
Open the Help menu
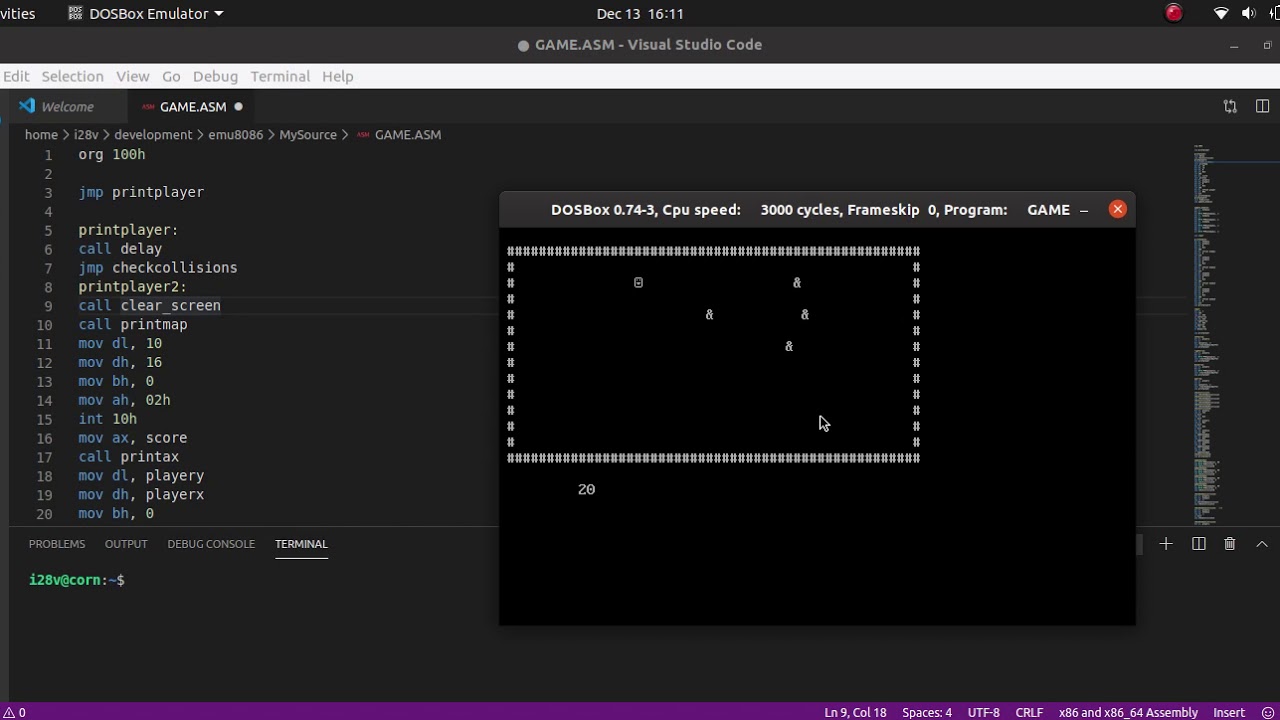[337, 76]
